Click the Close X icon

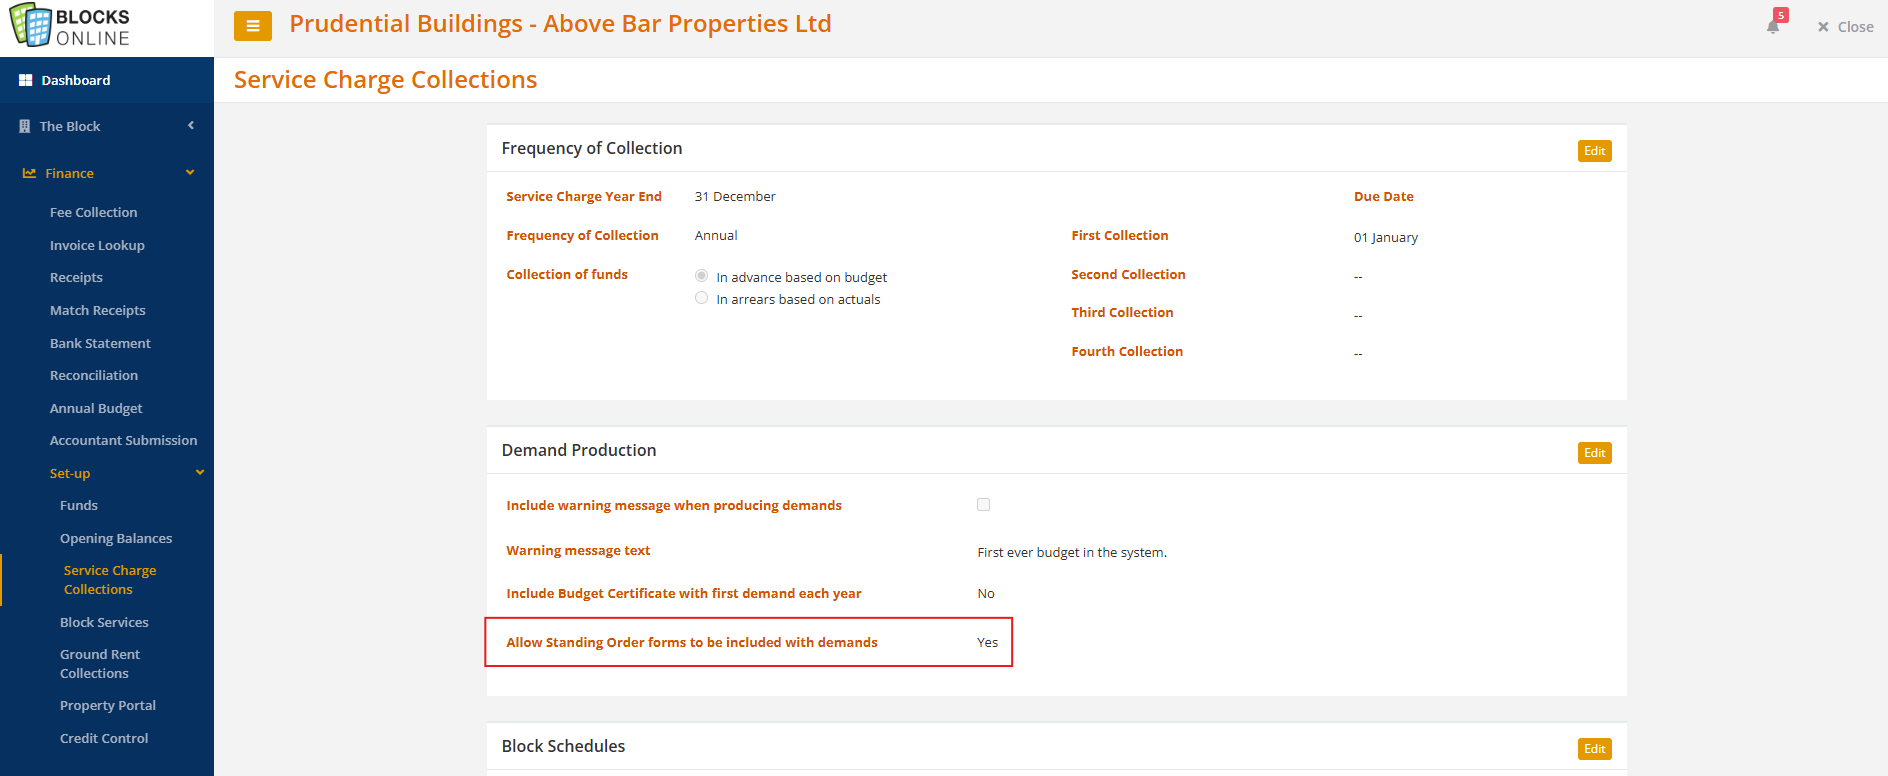click(1823, 27)
